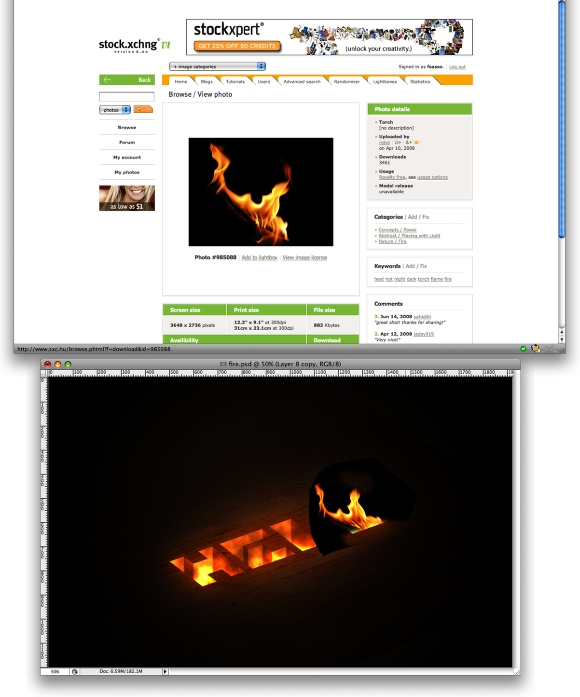Open the Randomizer tab
The width and height of the screenshot is (580, 697).
(x=347, y=81)
